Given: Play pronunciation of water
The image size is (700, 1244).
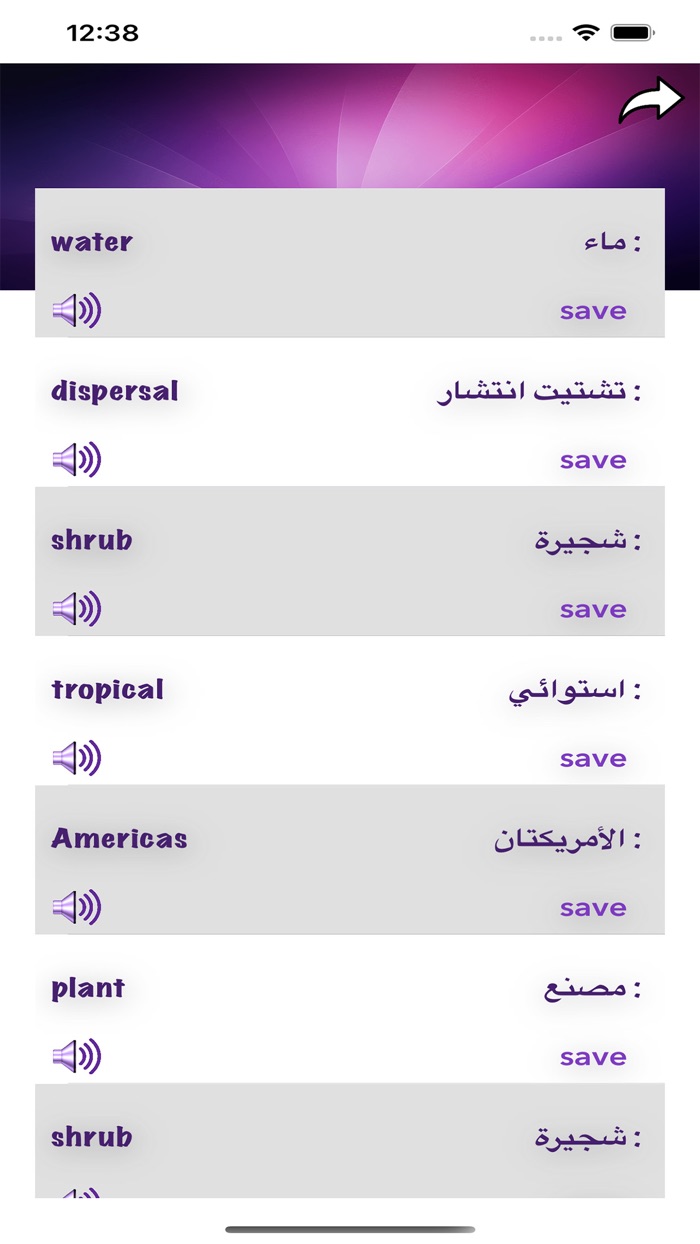Looking at the screenshot, I should pos(75,311).
